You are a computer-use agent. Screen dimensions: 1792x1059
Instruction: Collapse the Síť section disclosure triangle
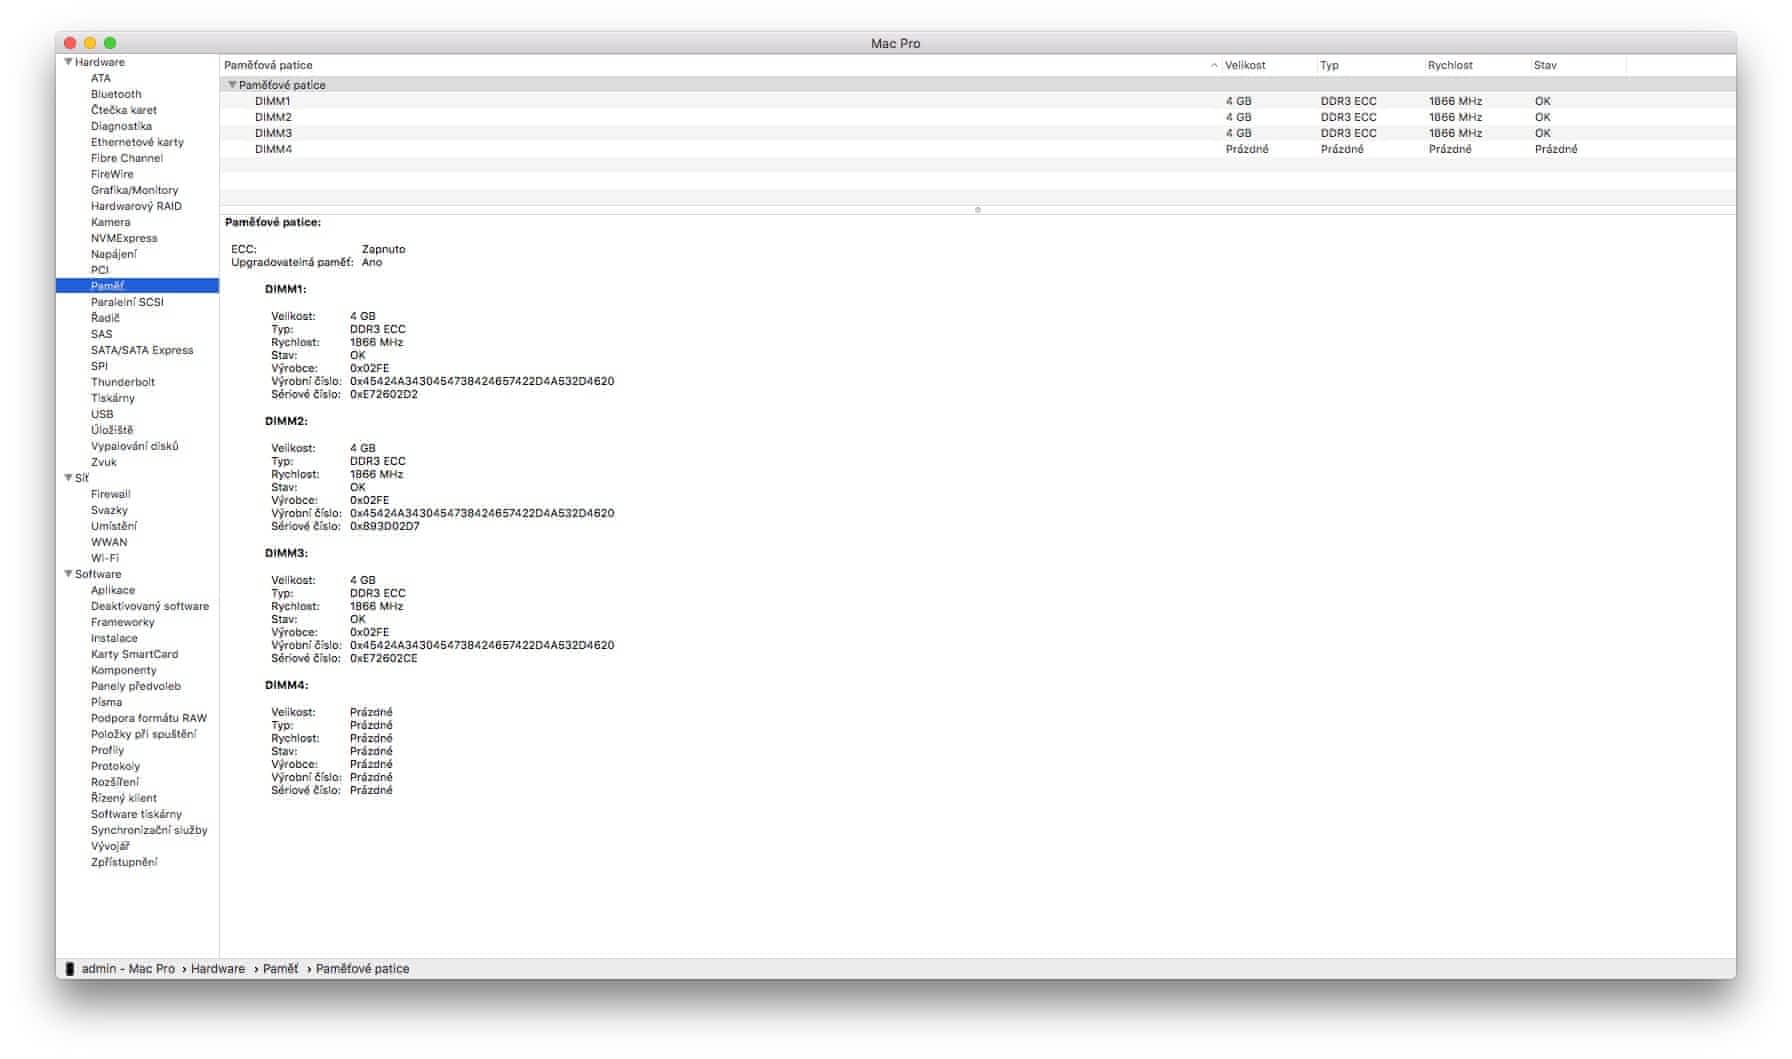[68, 478]
